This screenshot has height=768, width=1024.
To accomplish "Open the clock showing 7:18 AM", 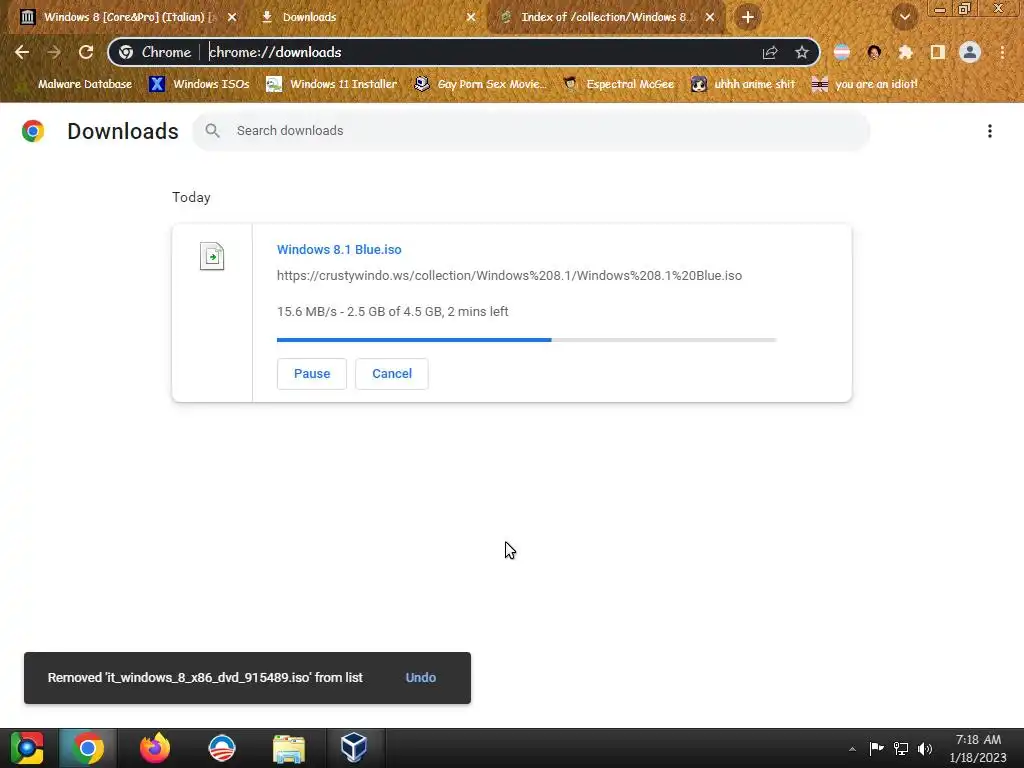I will pyautogui.click(x=978, y=748).
